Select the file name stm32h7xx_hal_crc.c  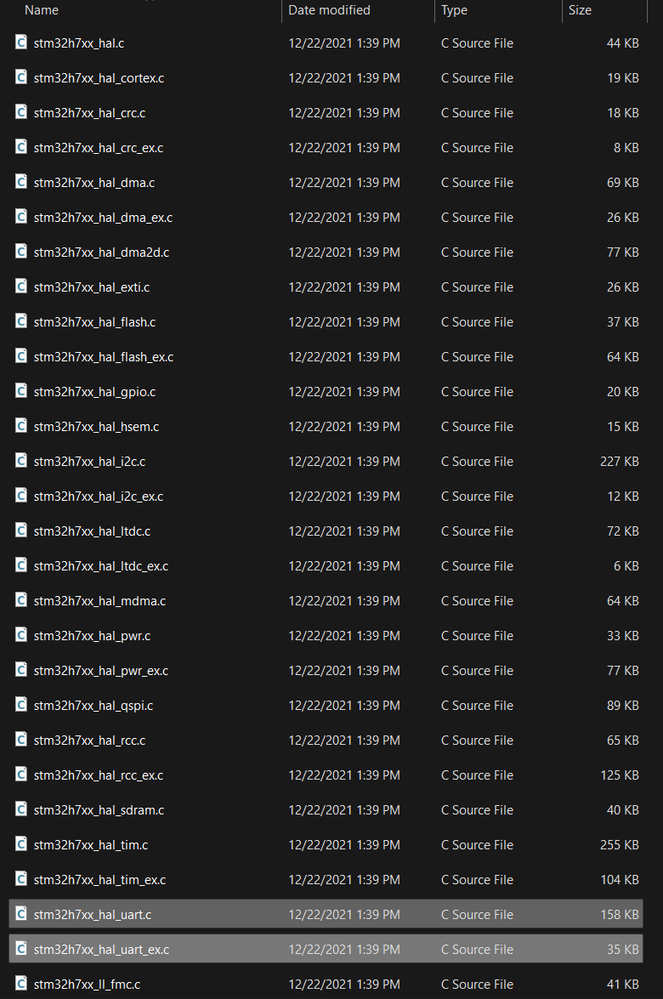89,113
